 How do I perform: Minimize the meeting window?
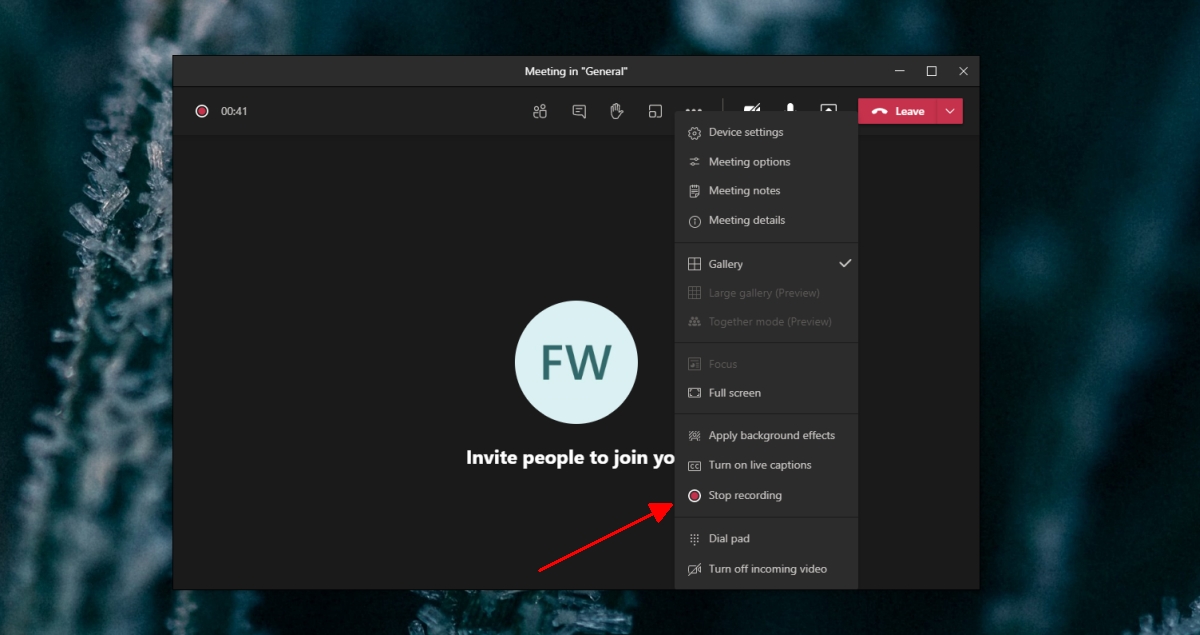(899, 71)
